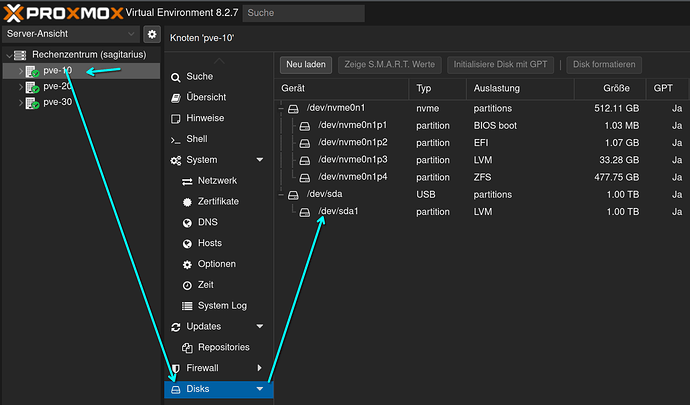Image resolution: width=690 pixels, height=405 pixels.
Task: Collapse the System submenu arrow
Action: [x=260, y=160]
